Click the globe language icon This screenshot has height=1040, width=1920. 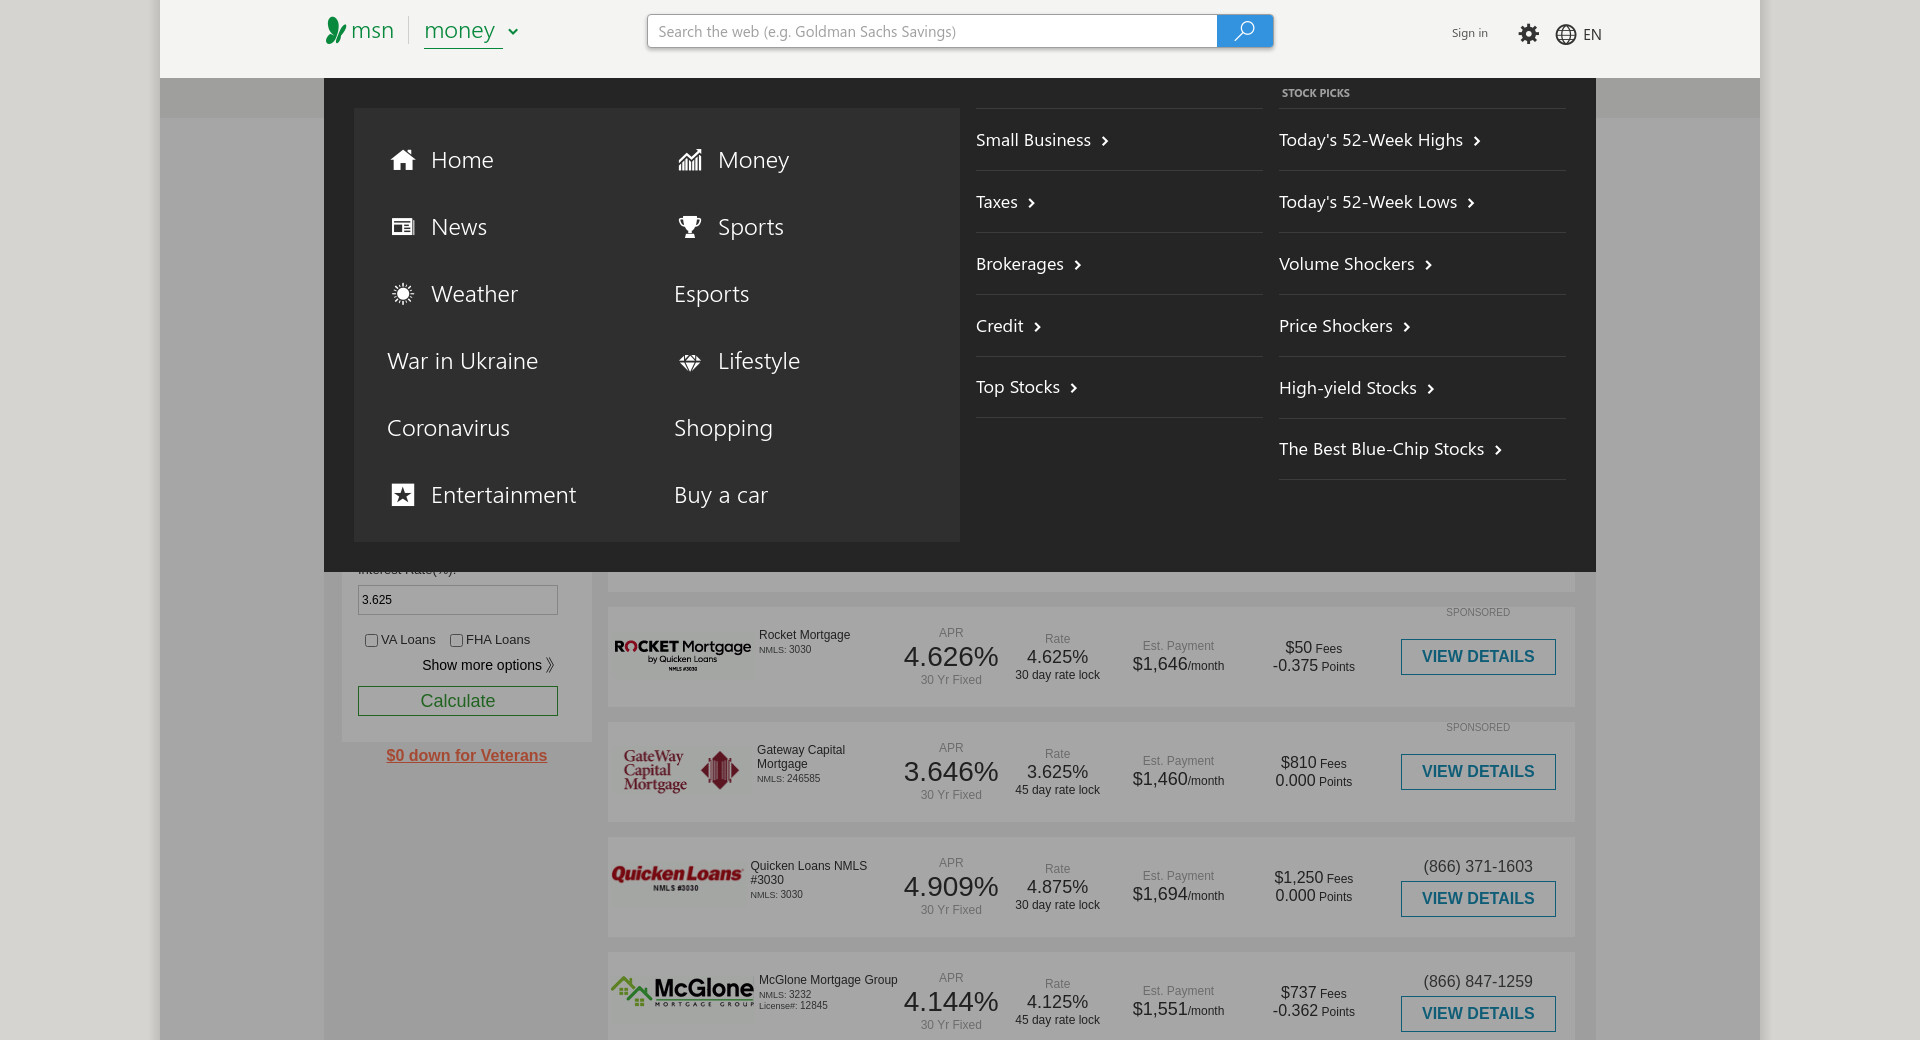tap(1566, 34)
